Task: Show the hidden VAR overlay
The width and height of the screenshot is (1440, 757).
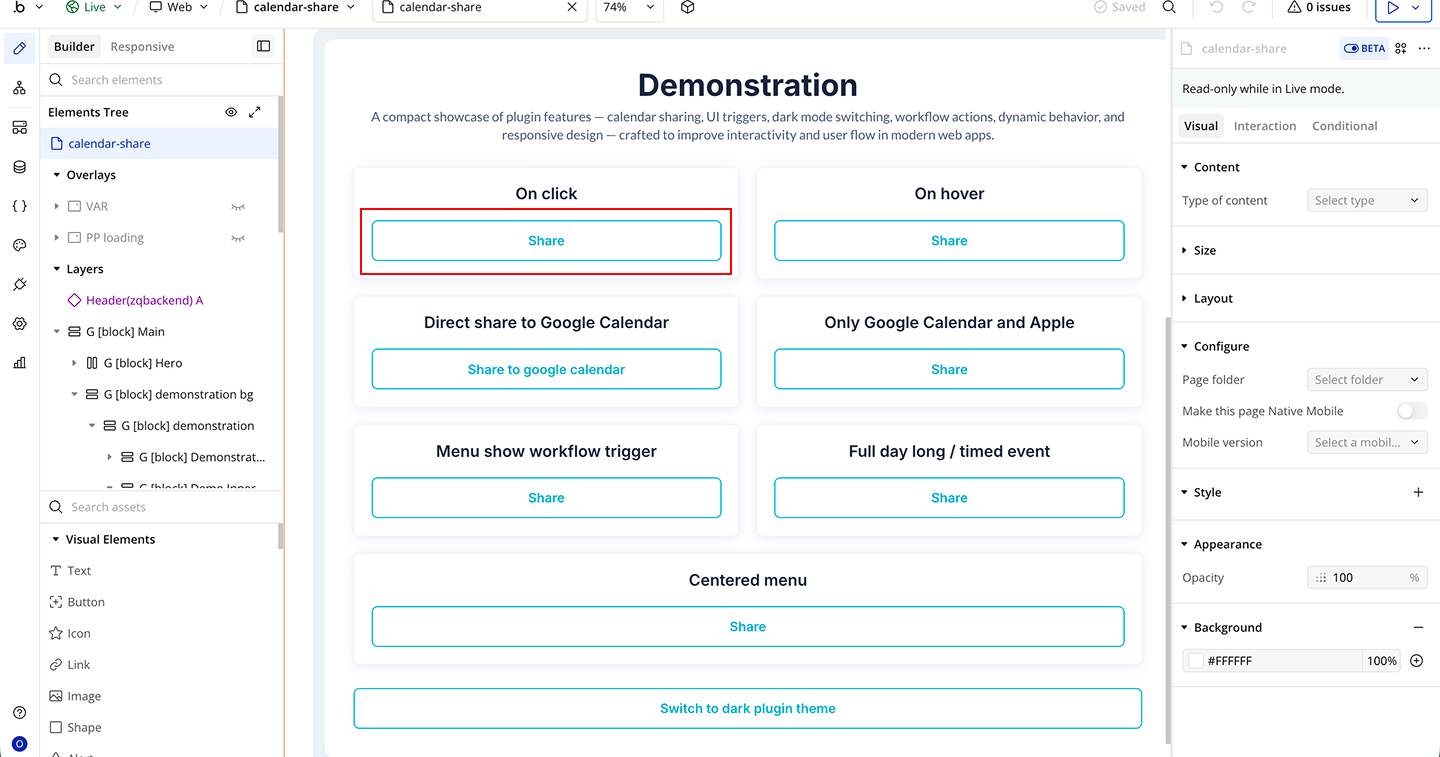Action: point(238,207)
